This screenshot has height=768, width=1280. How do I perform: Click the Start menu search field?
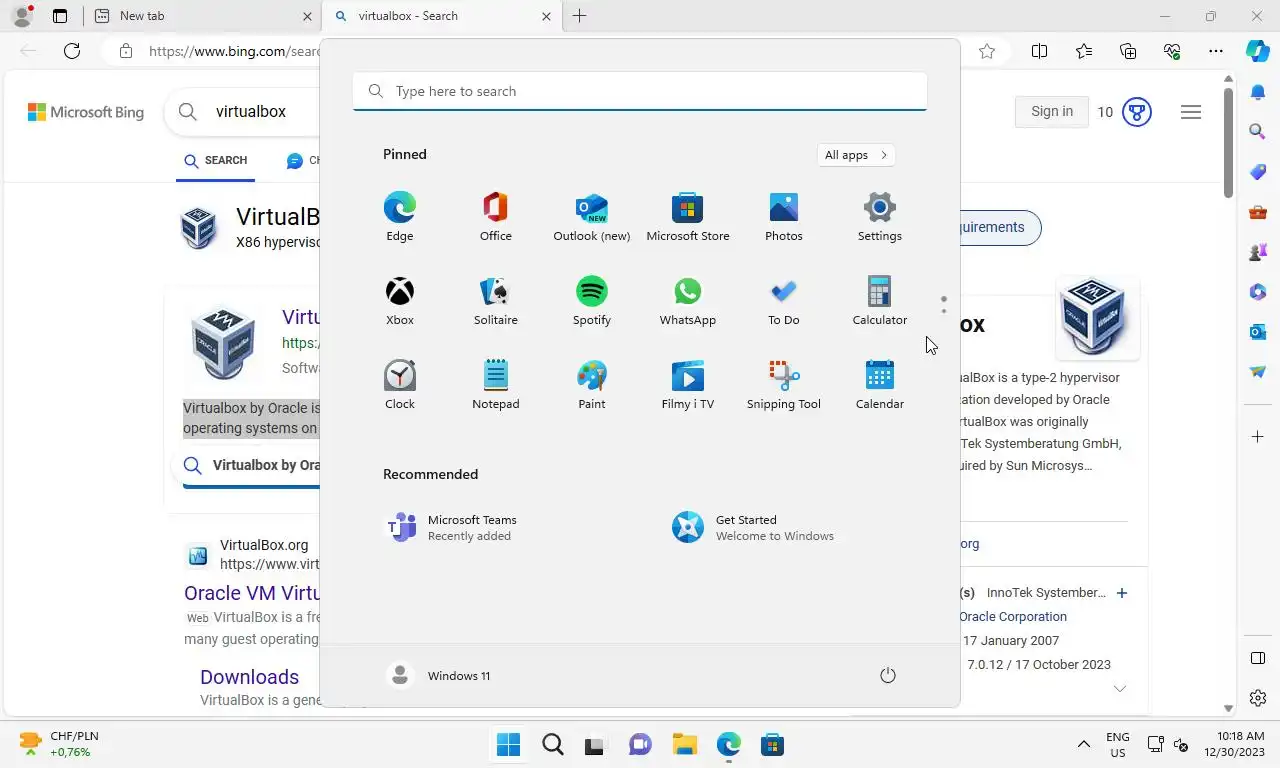[640, 91]
